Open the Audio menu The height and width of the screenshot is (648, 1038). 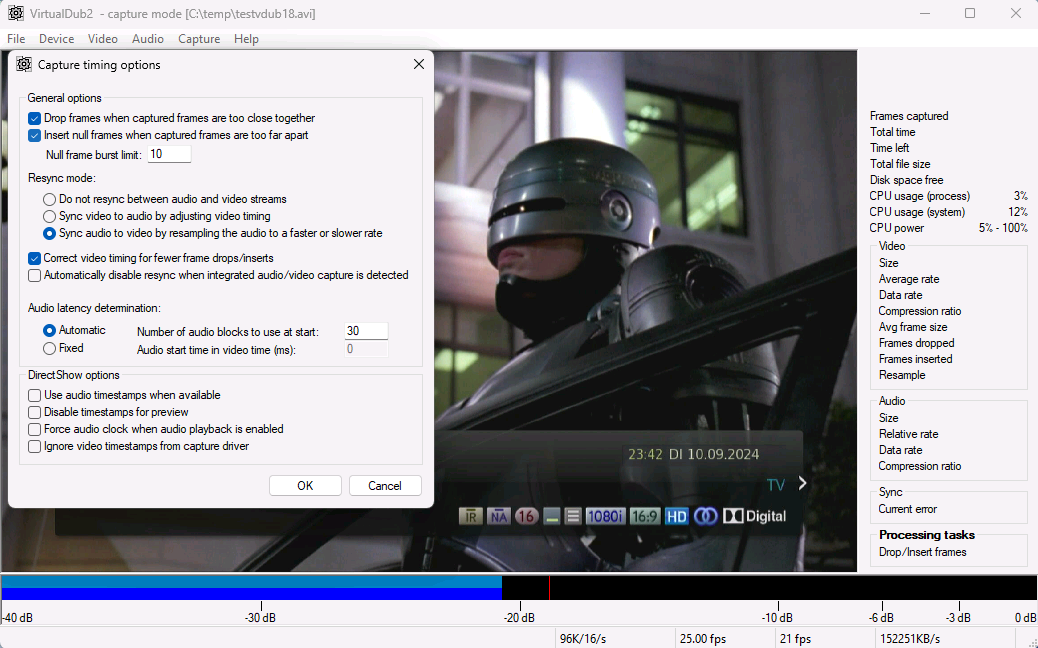click(x=148, y=39)
